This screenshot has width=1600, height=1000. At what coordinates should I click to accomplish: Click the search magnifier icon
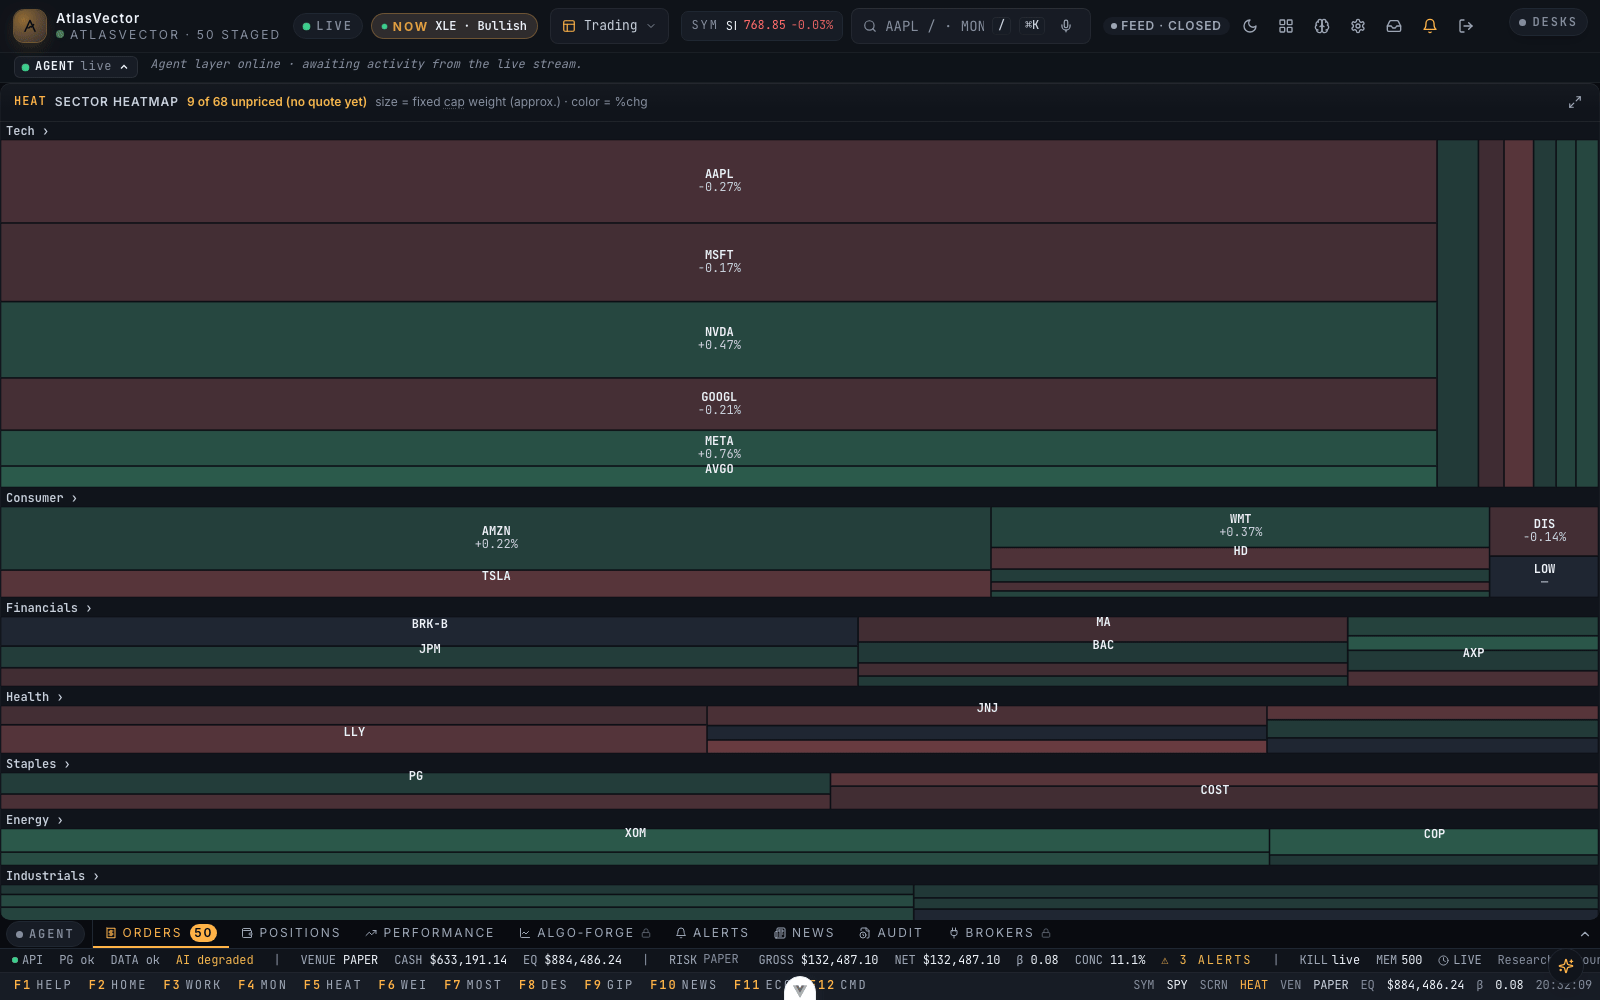click(x=870, y=26)
